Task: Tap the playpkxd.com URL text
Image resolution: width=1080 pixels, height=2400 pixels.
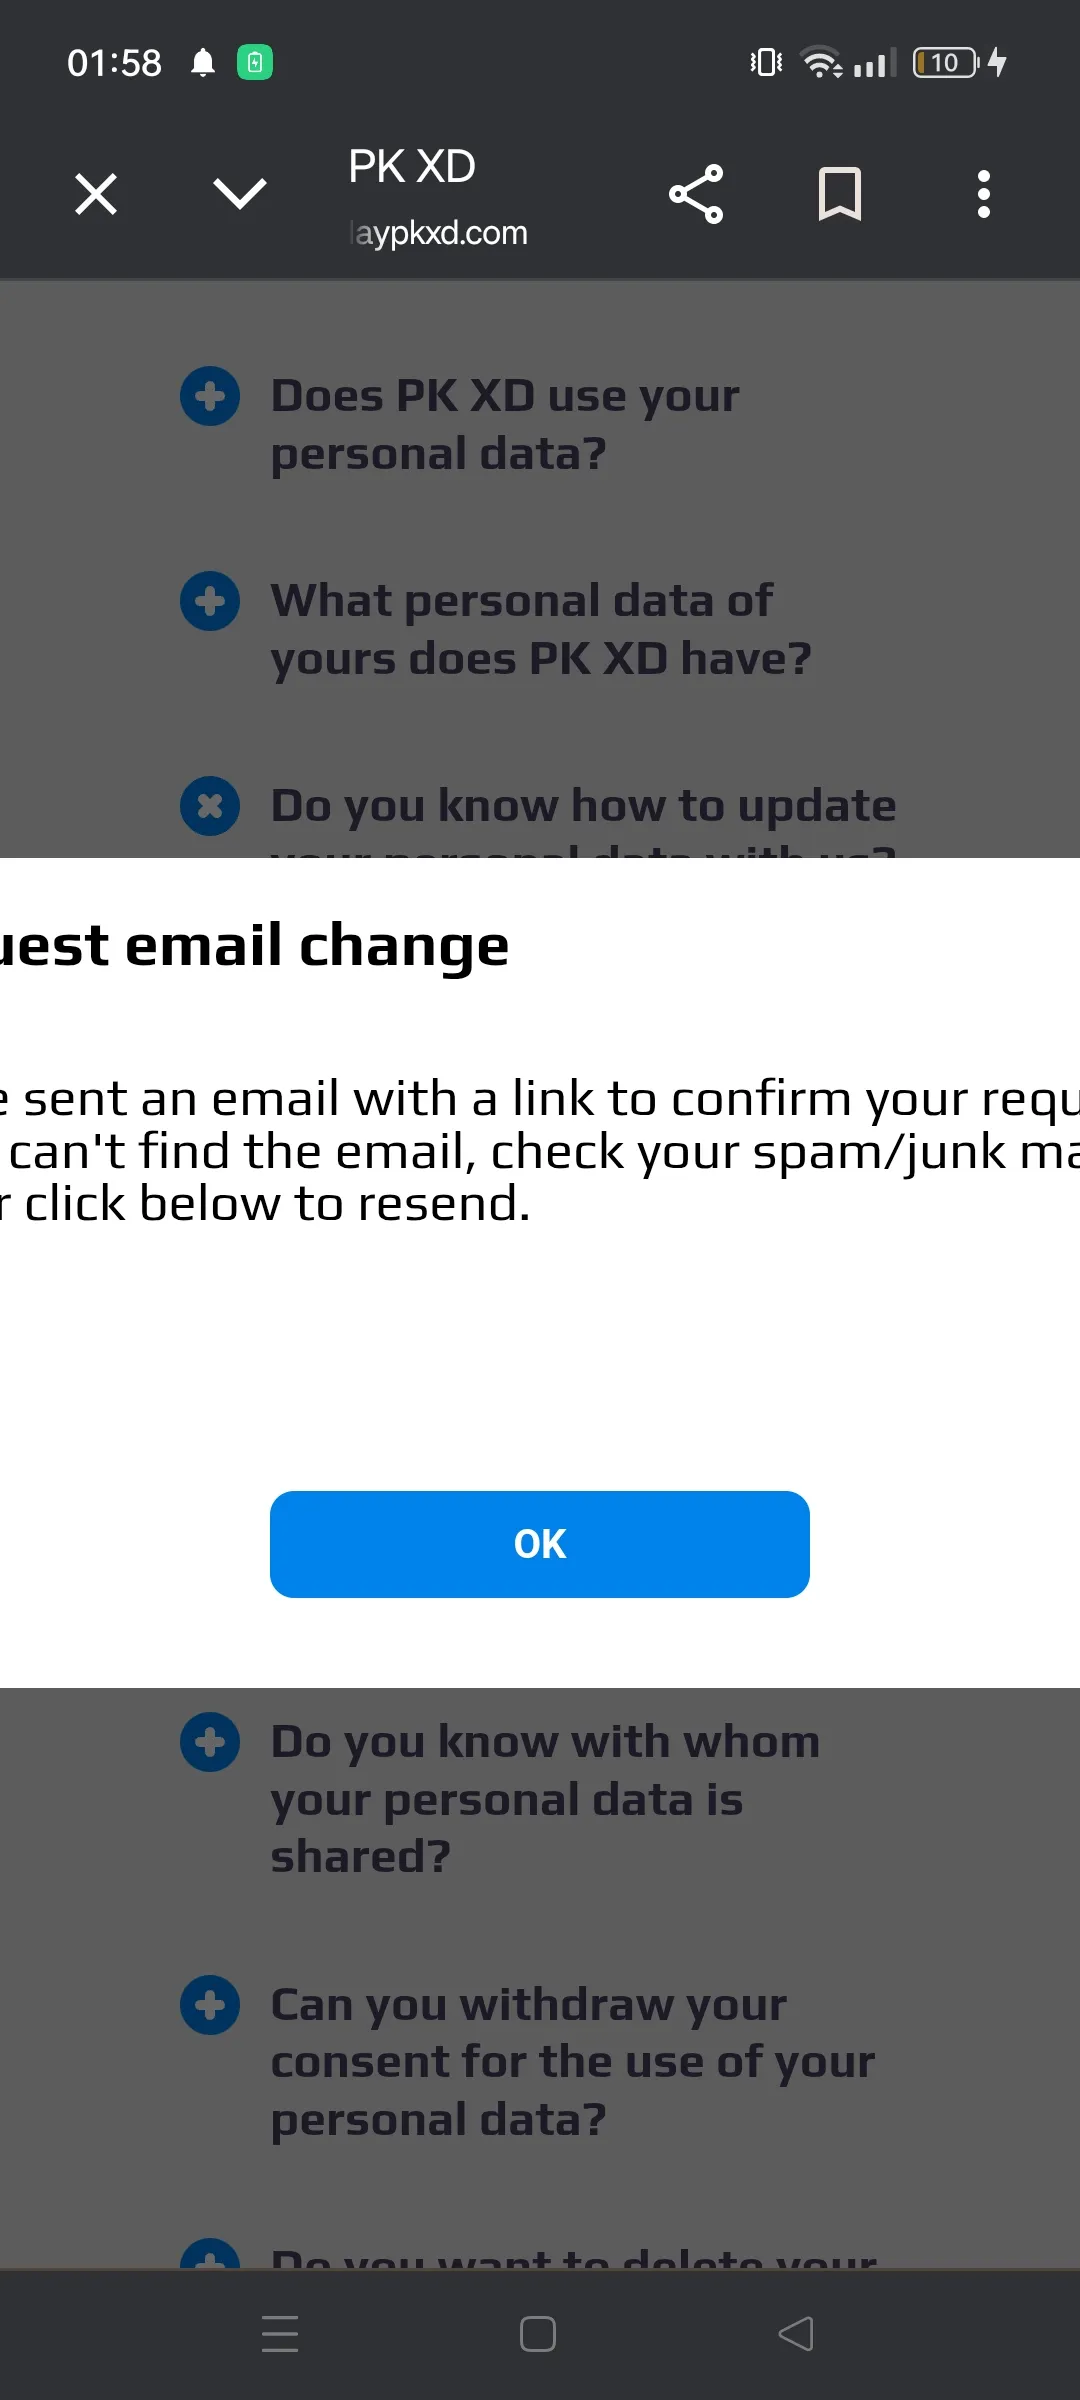Action: coord(438,232)
